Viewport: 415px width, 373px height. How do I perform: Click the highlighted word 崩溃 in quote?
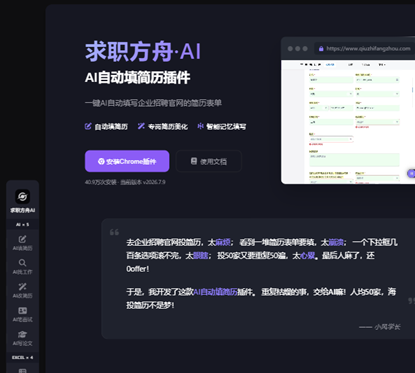[x=336, y=242]
